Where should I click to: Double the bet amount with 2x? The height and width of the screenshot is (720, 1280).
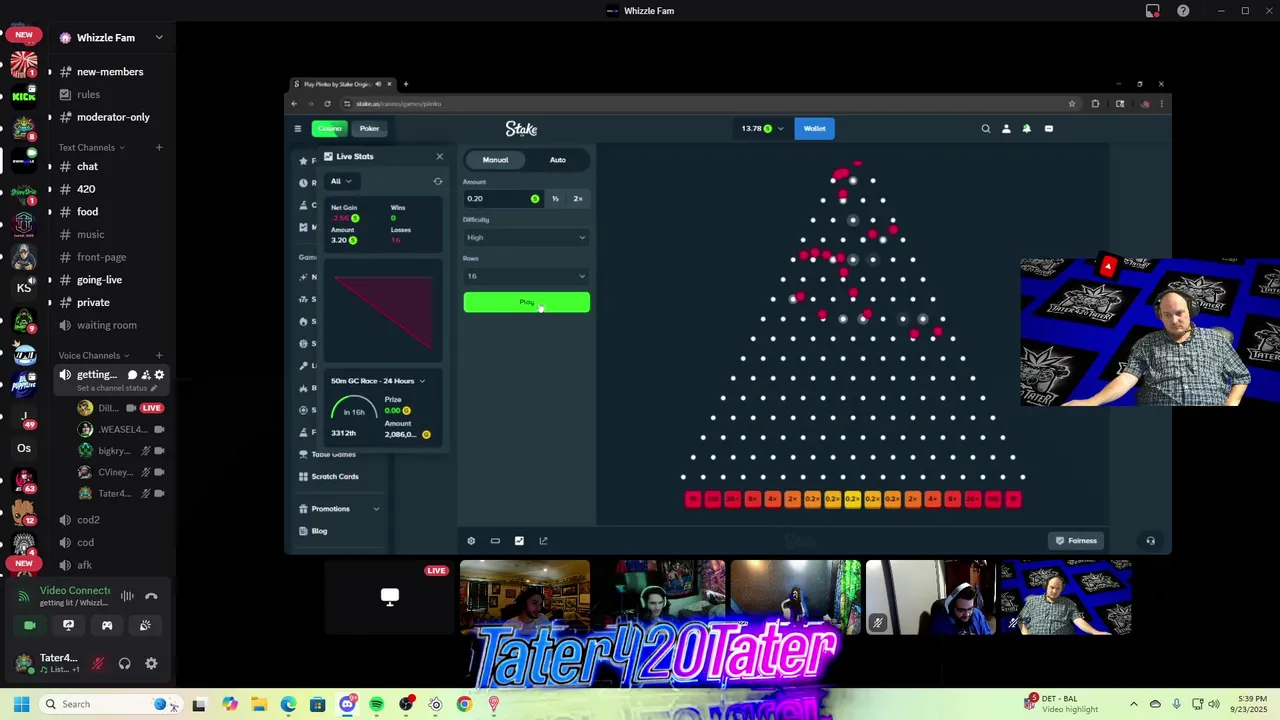pyautogui.click(x=578, y=198)
